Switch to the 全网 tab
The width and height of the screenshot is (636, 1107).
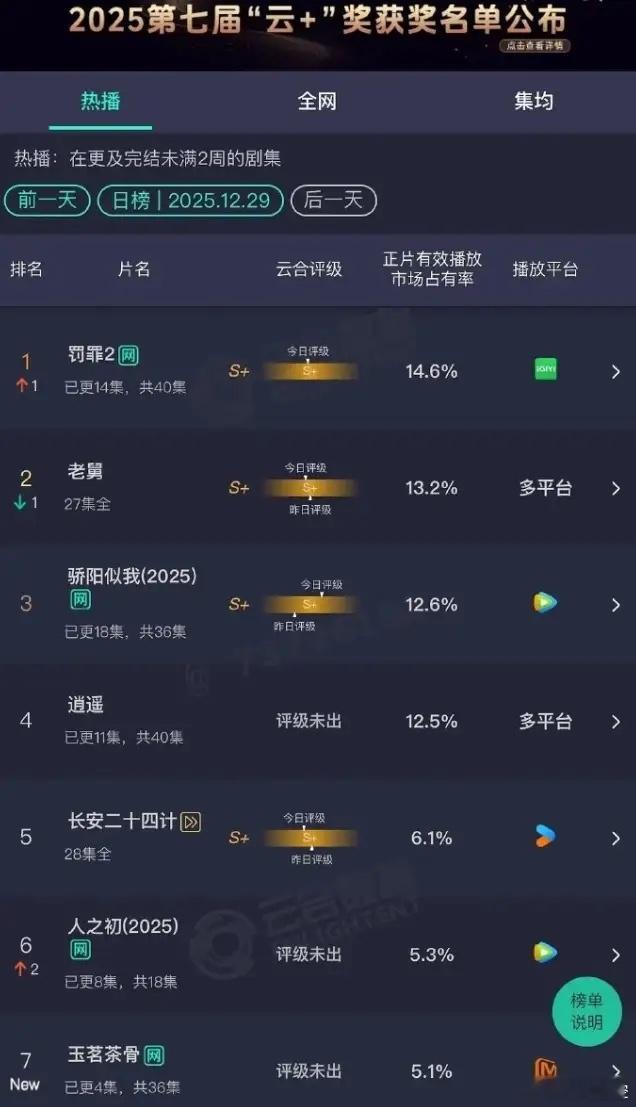317,101
